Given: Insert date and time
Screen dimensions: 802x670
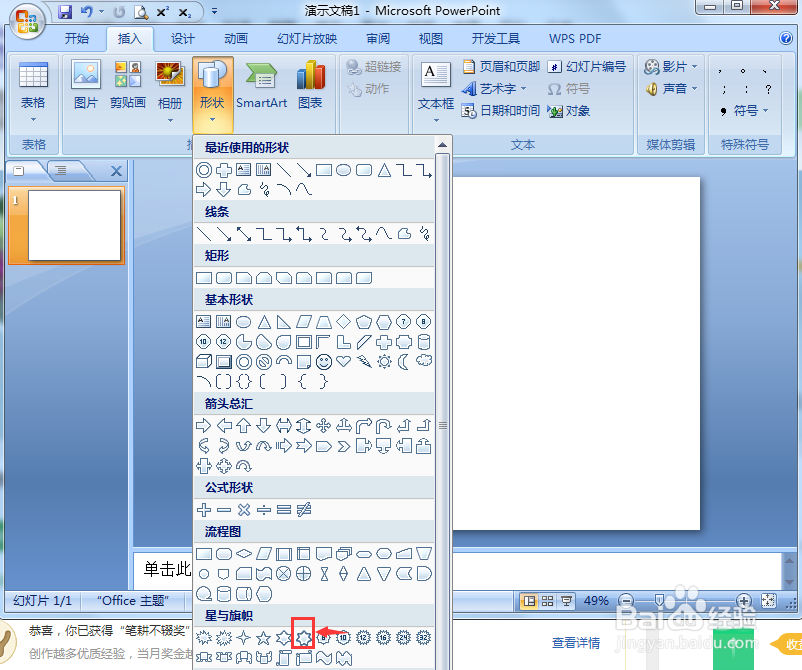Looking at the screenshot, I should click(501, 110).
